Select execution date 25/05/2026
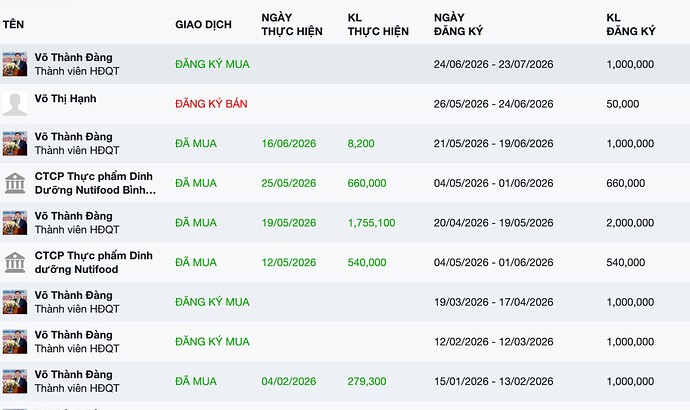The height and width of the screenshot is (410, 690). click(x=289, y=183)
